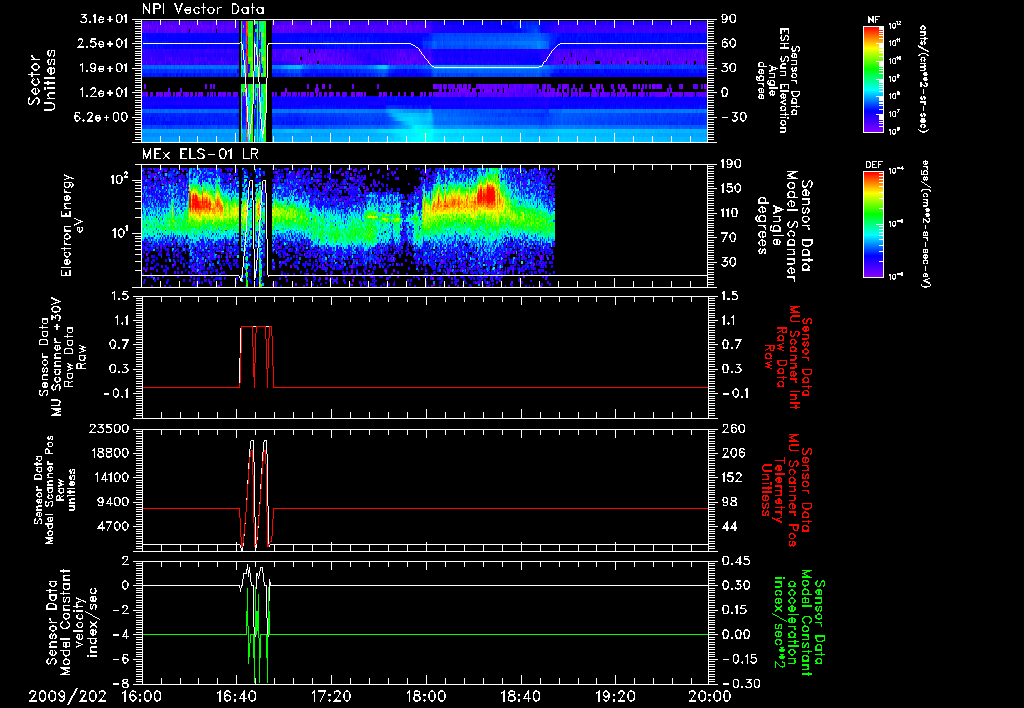Click the Sector Unitless axis label
This screenshot has height=708, width=1024.
pyautogui.click(x=42, y=80)
